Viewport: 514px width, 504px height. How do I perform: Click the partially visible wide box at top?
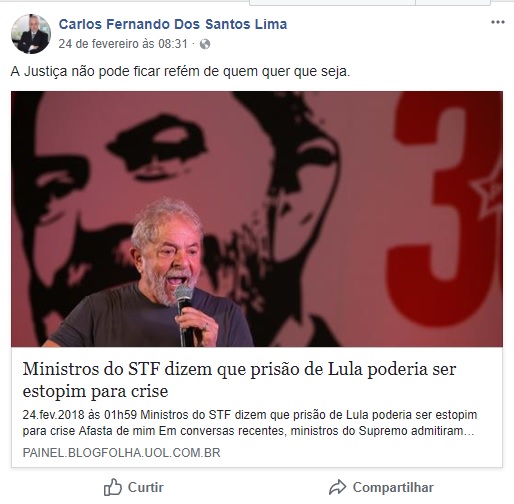(332, 3)
